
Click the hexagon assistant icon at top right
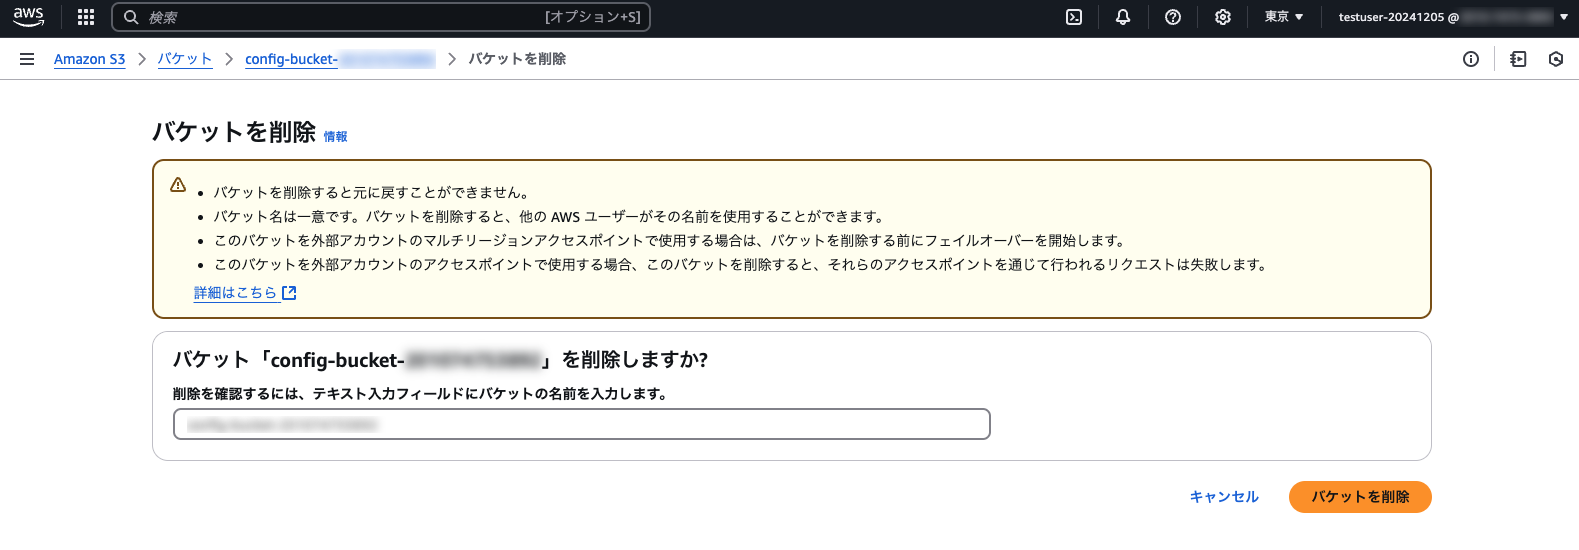1556,59
